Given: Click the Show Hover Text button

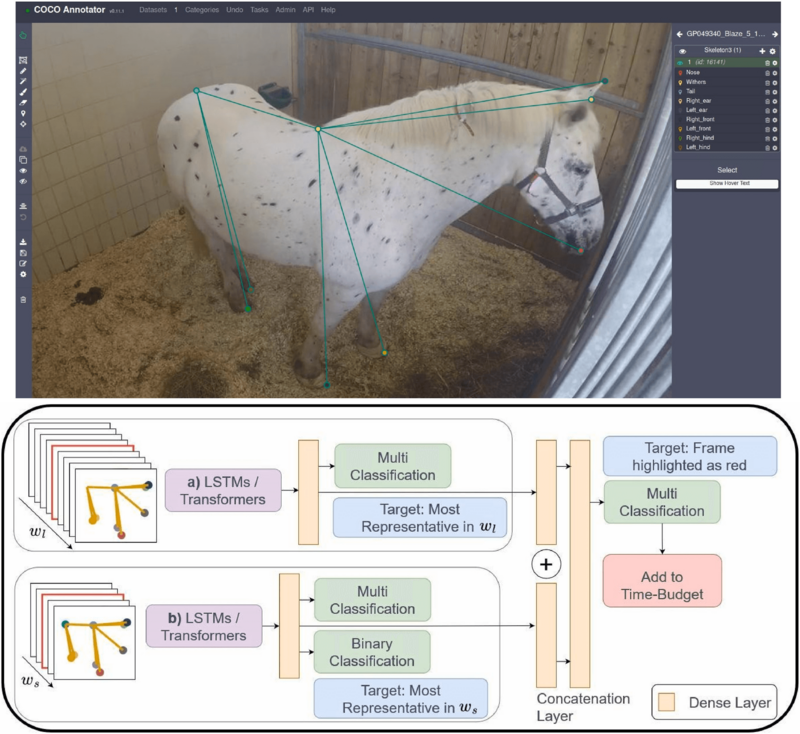Looking at the screenshot, I should [x=726, y=184].
